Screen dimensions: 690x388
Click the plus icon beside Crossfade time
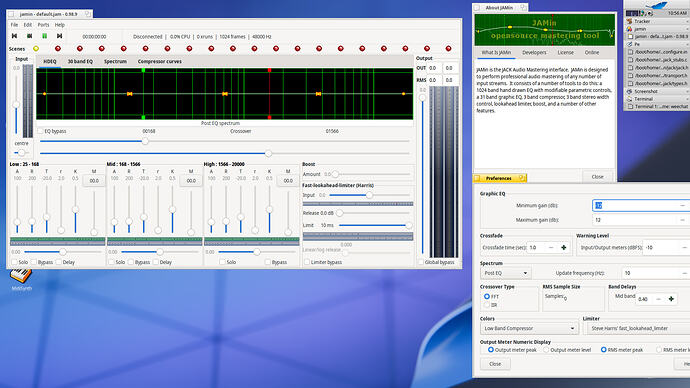coord(563,248)
